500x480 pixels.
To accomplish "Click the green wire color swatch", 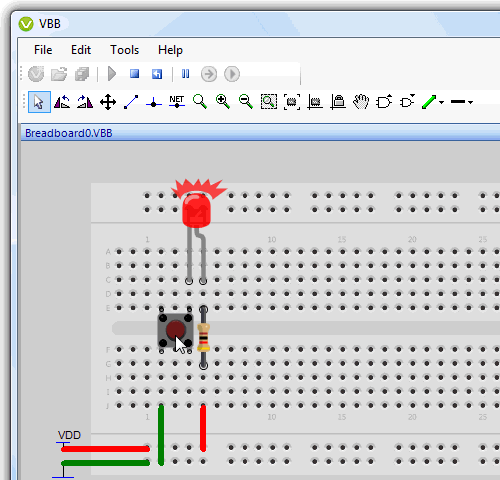I will [x=429, y=102].
